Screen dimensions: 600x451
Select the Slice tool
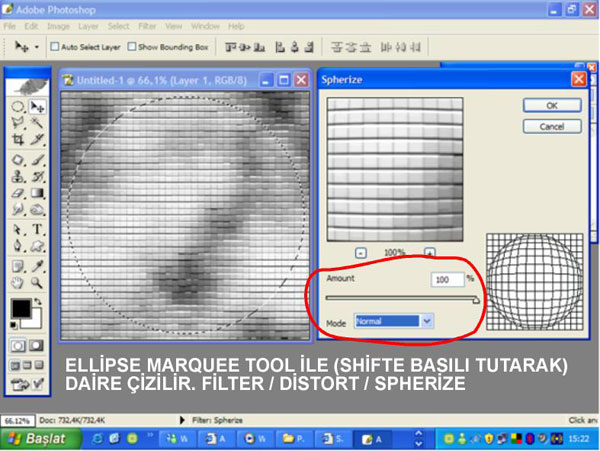click(x=37, y=139)
